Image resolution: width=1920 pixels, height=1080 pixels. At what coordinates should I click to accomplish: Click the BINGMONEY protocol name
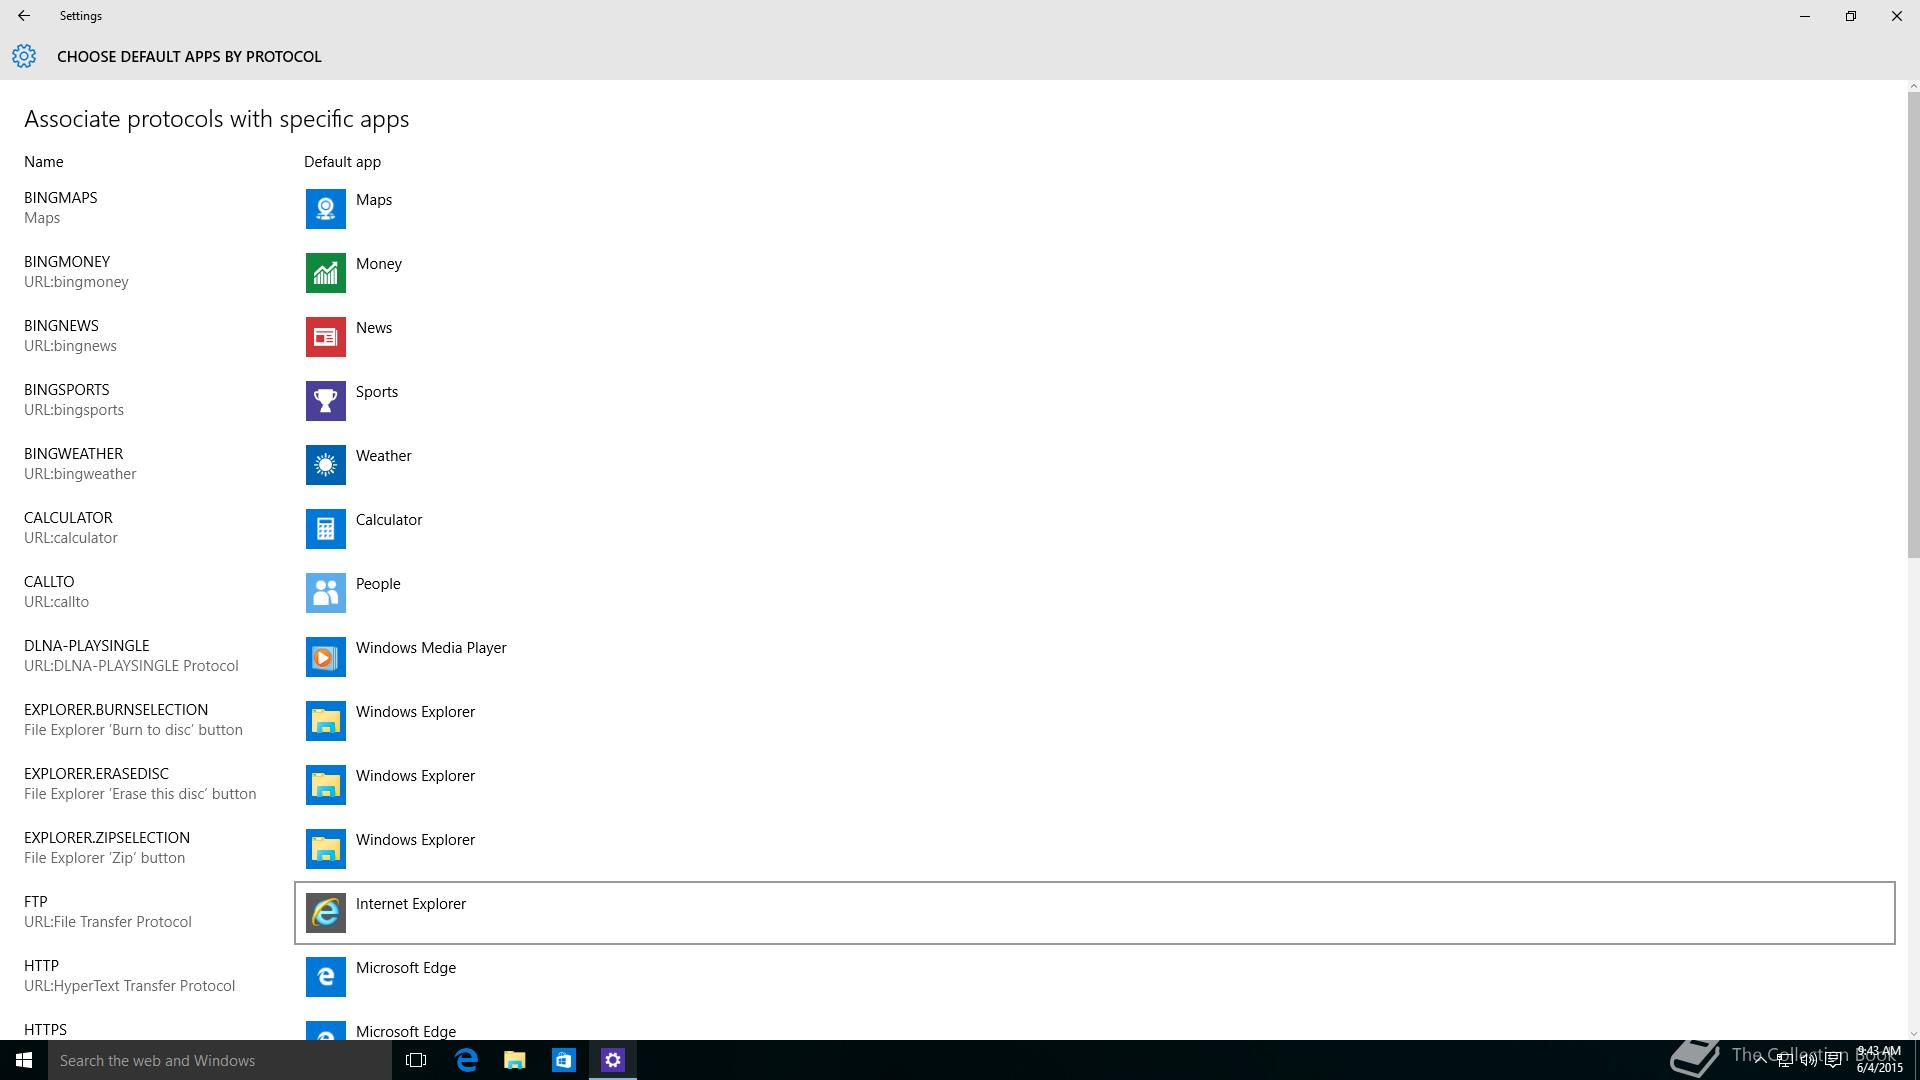point(67,262)
